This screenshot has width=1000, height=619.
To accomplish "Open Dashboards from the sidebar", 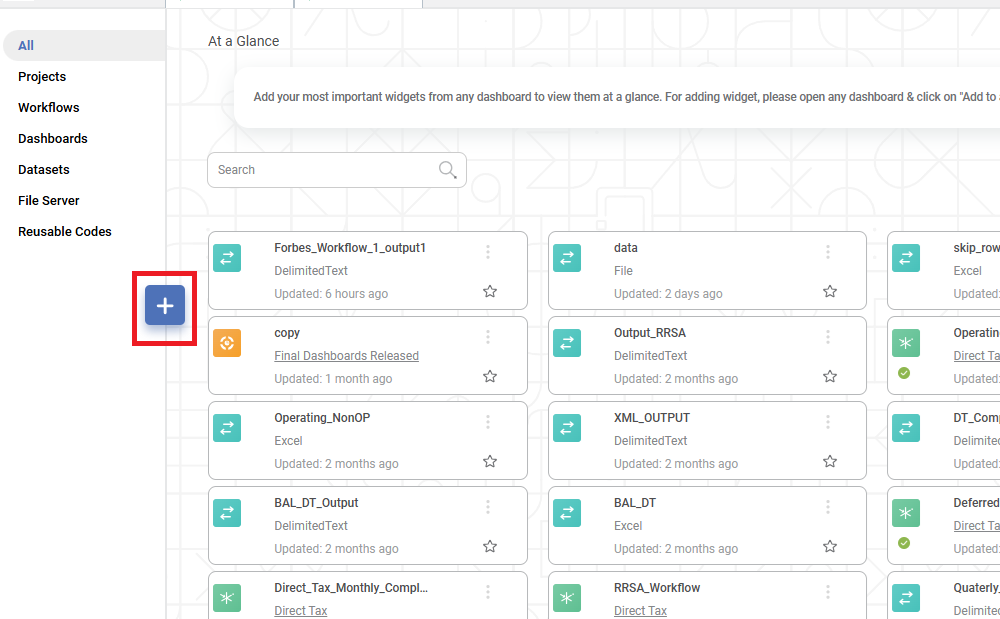I will 53,138.
